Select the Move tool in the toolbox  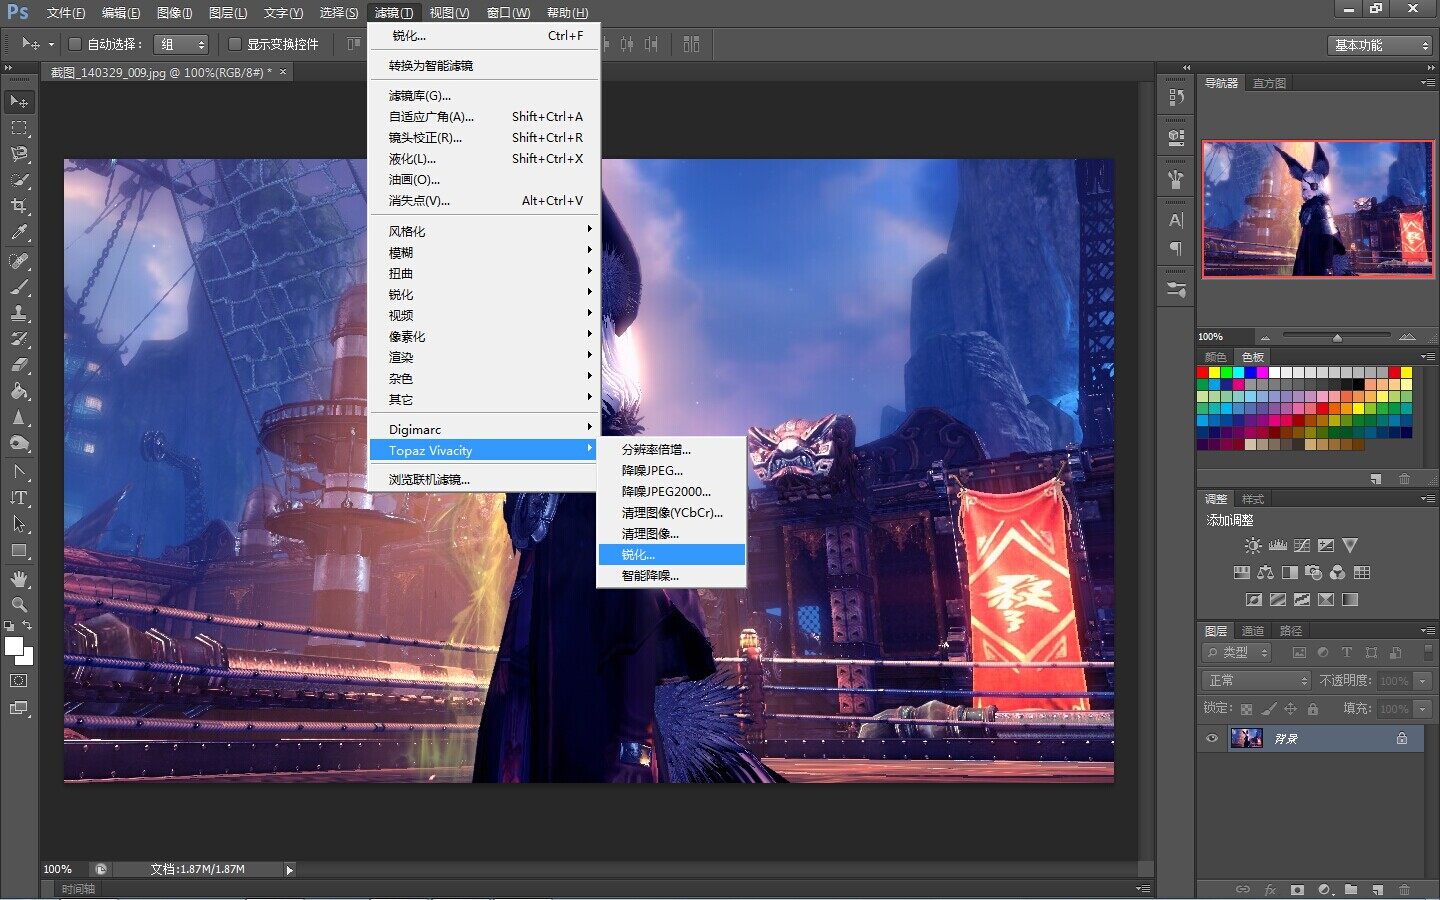pos(19,102)
